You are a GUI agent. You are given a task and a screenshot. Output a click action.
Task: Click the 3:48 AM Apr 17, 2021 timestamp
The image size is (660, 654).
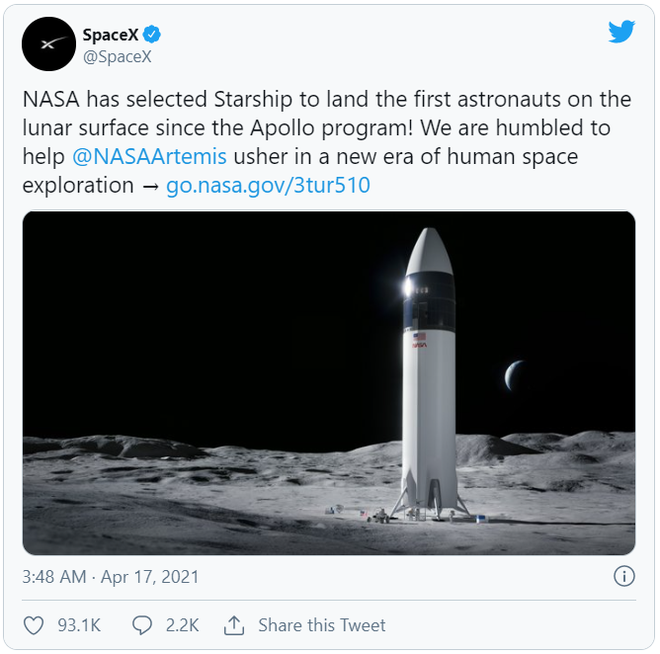(x=110, y=577)
